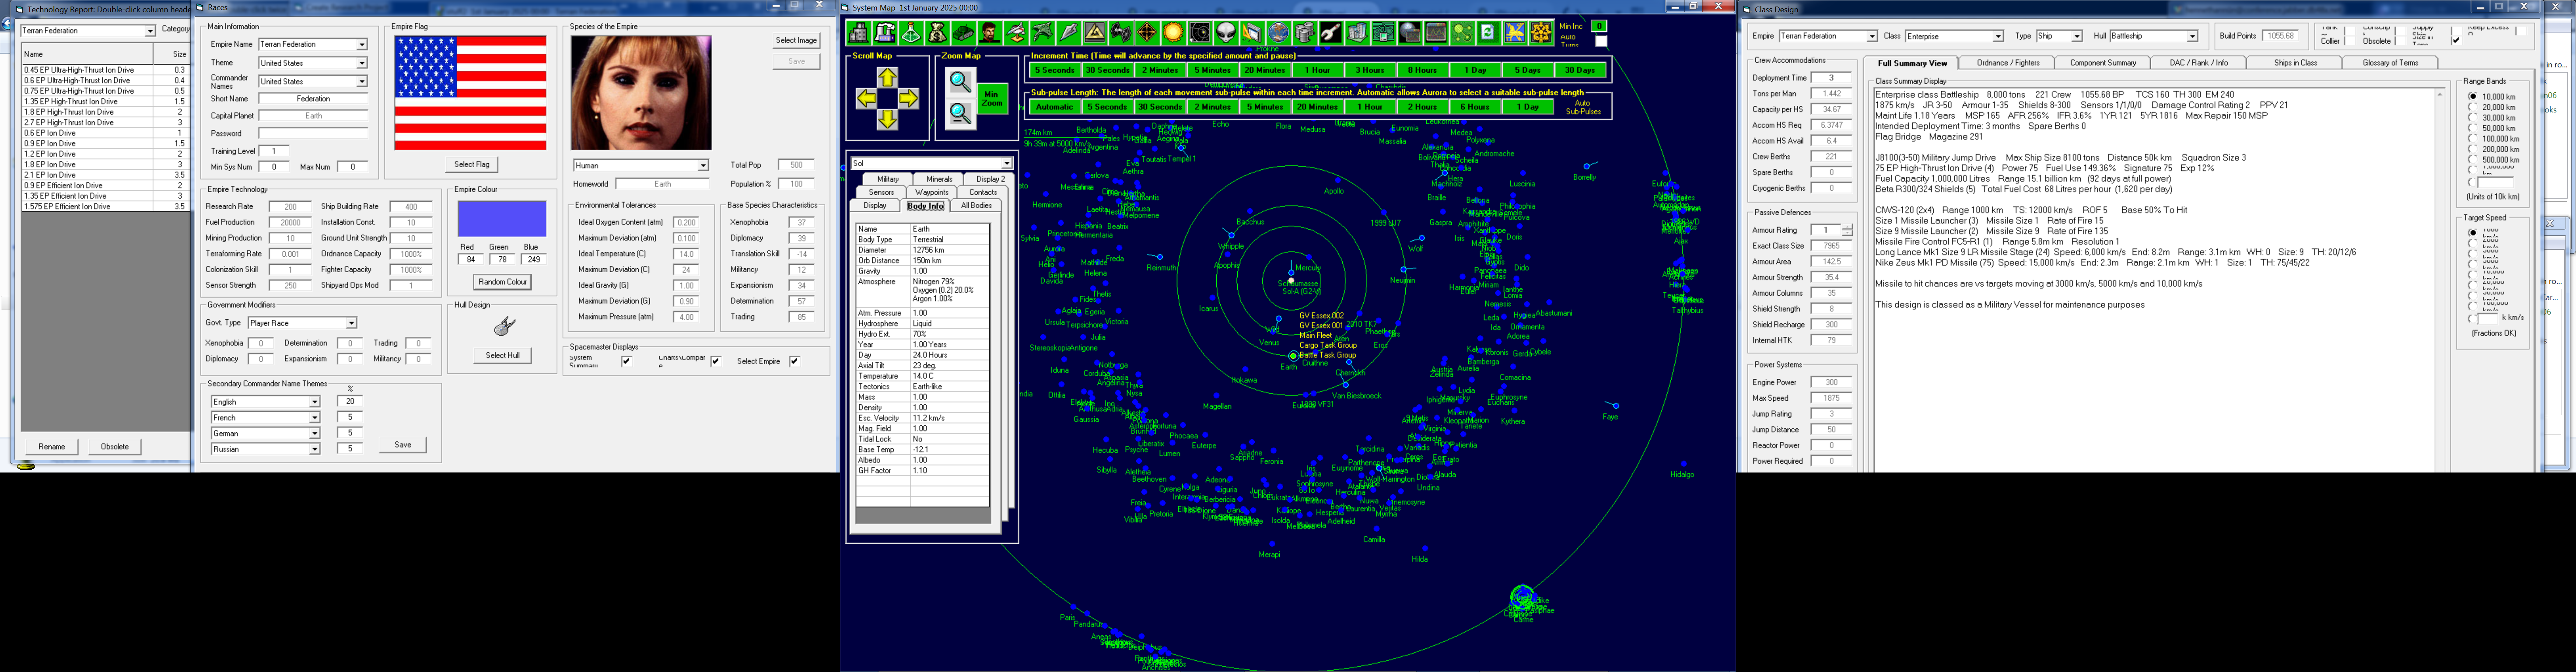Open the city buildings population icon in System Map toolbar
Viewport: 2576px width, 672px height.
click(x=859, y=33)
